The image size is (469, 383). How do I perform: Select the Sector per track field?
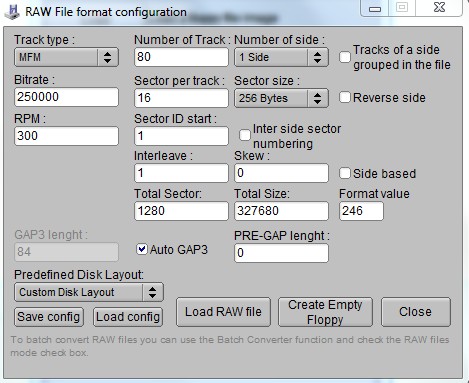181,98
